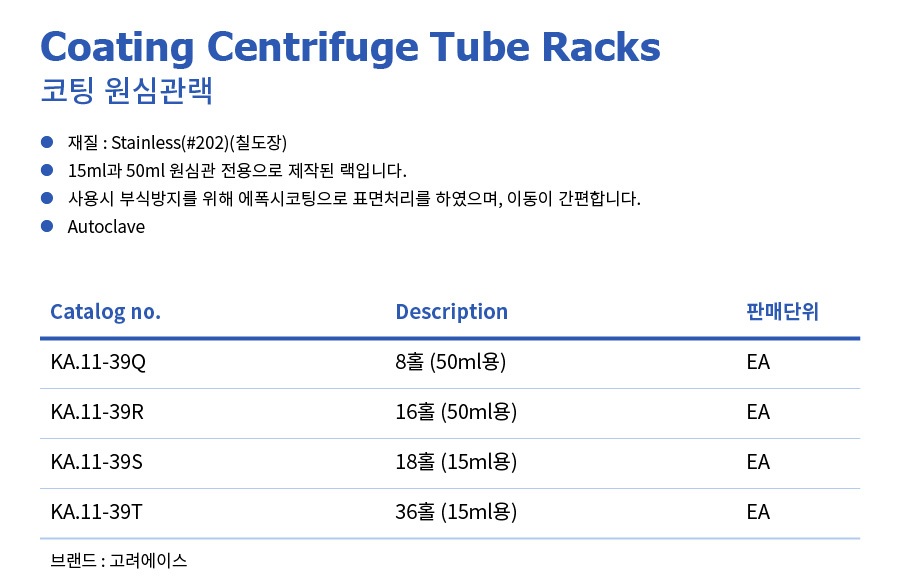Click the 36홀 (15ml용) description

tap(456, 512)
